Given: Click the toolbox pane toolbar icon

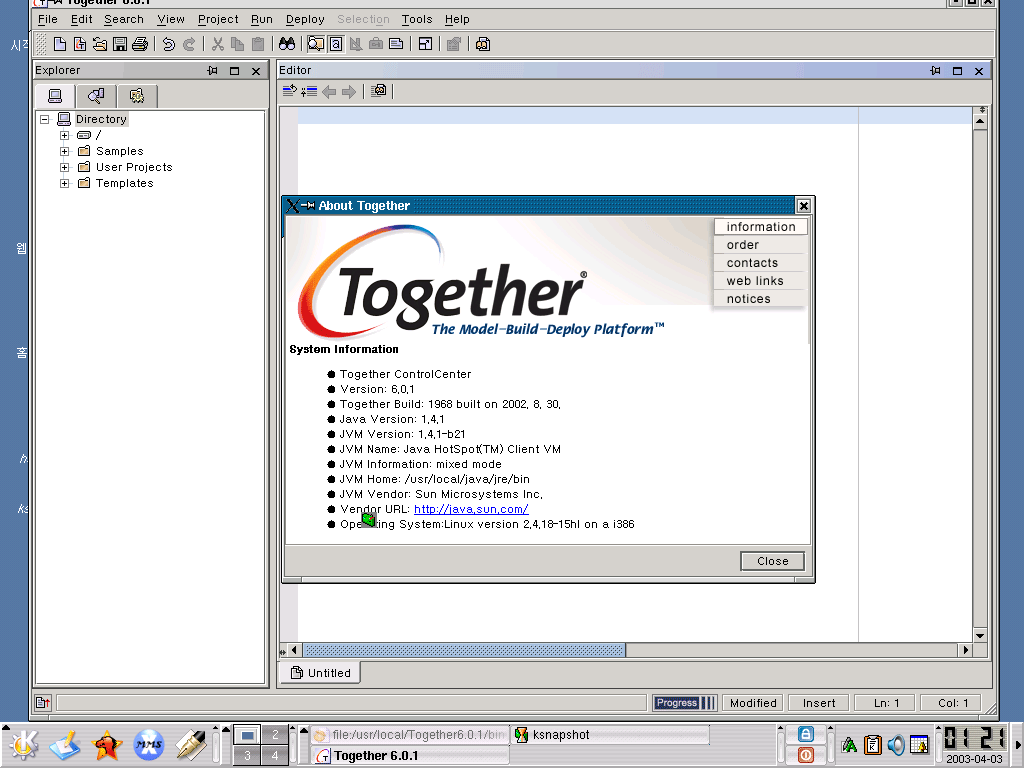Looking at the screenshot, I should click(376, 44).
